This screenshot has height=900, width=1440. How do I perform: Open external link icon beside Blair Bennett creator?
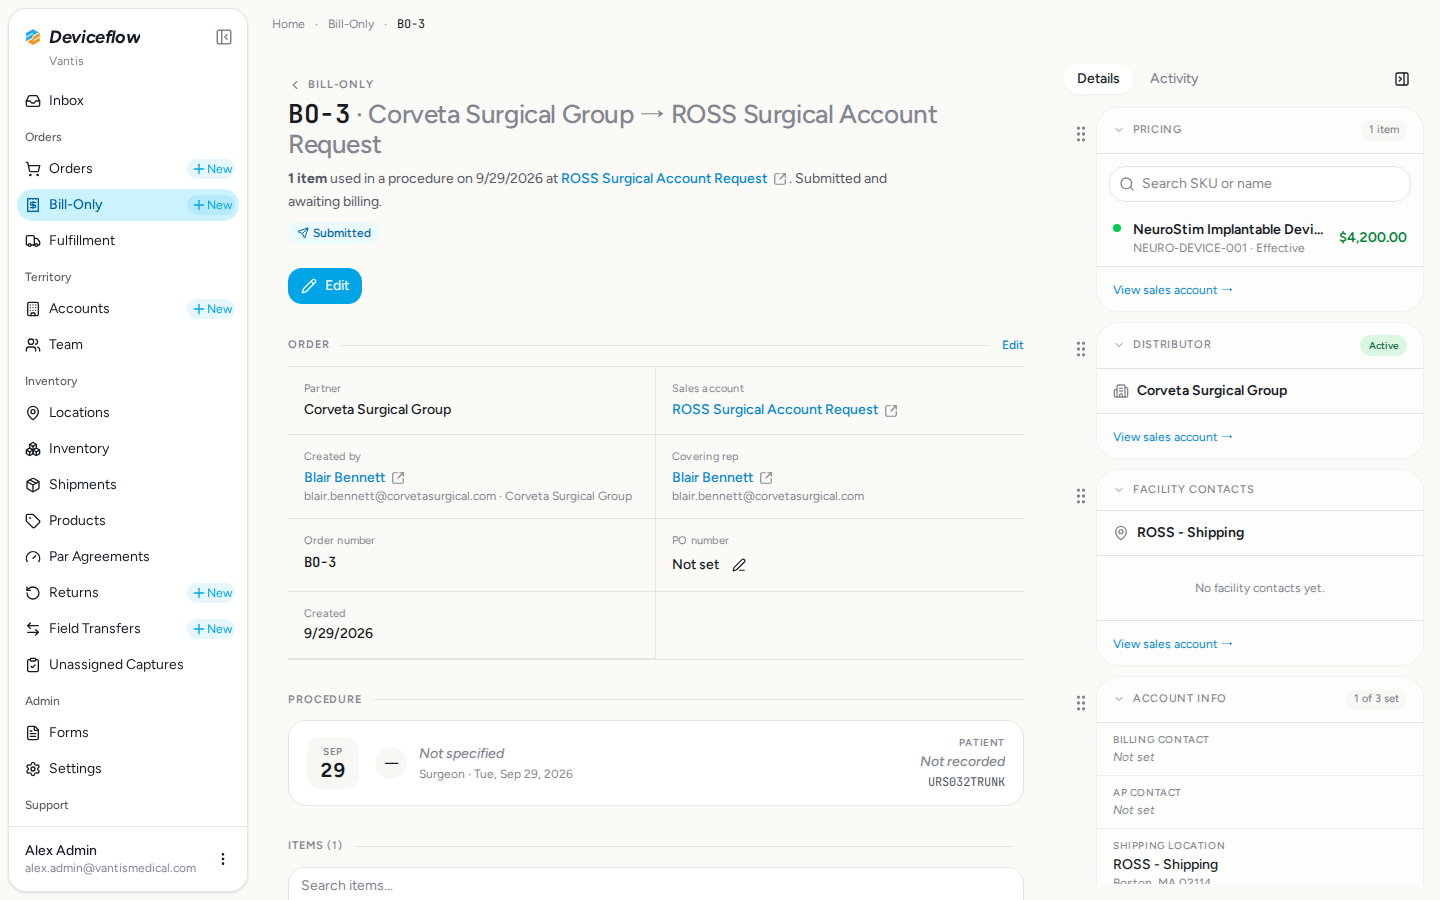click(398, 478)
